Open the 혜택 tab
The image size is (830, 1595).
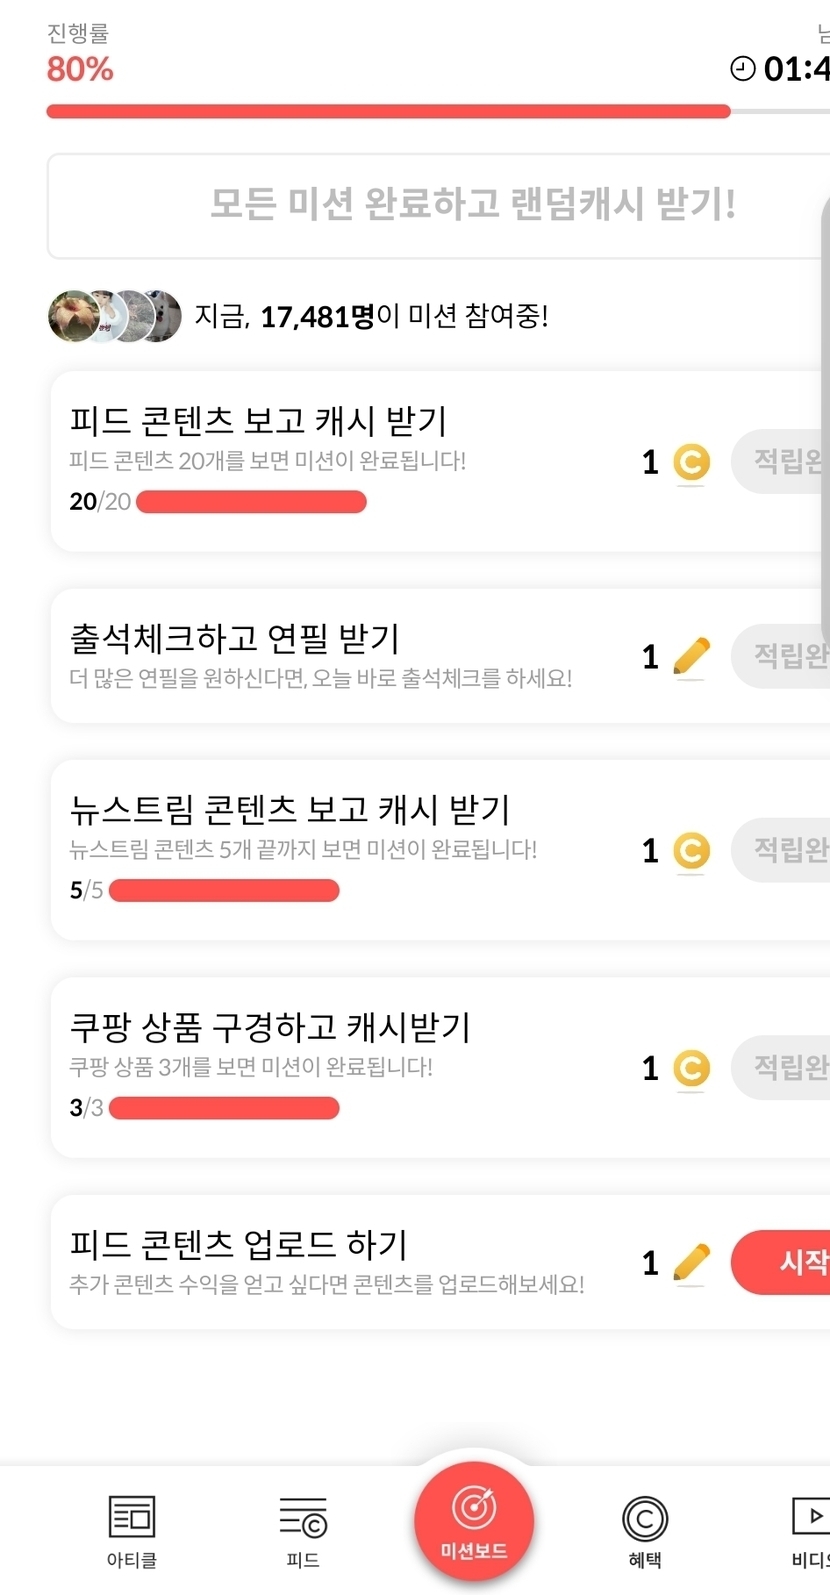645,1520
